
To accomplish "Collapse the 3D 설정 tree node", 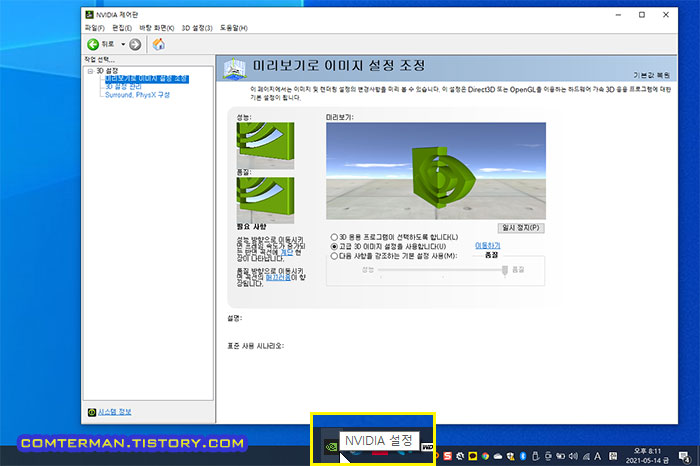I will pos(90,71).
